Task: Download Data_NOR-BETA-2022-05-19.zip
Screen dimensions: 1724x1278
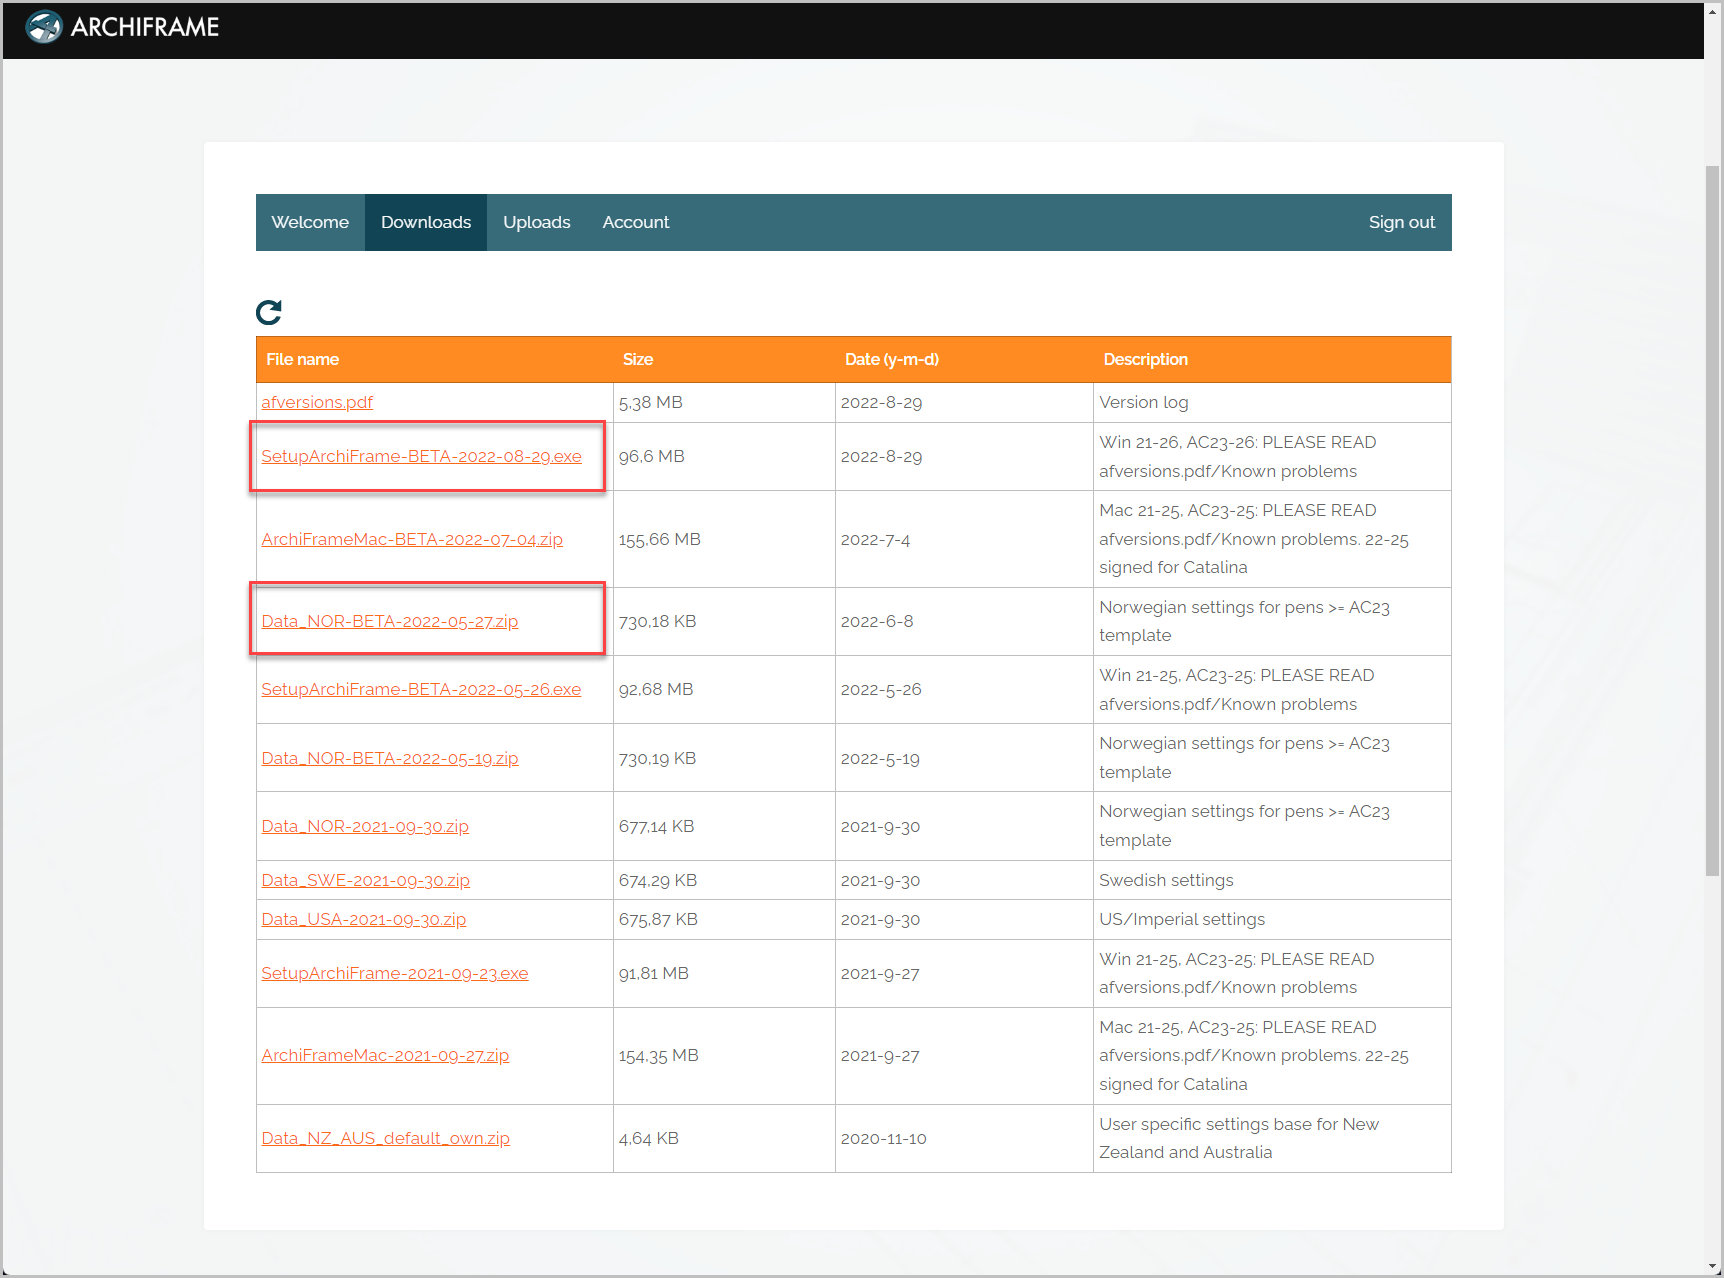Action: tap(390, 758)
